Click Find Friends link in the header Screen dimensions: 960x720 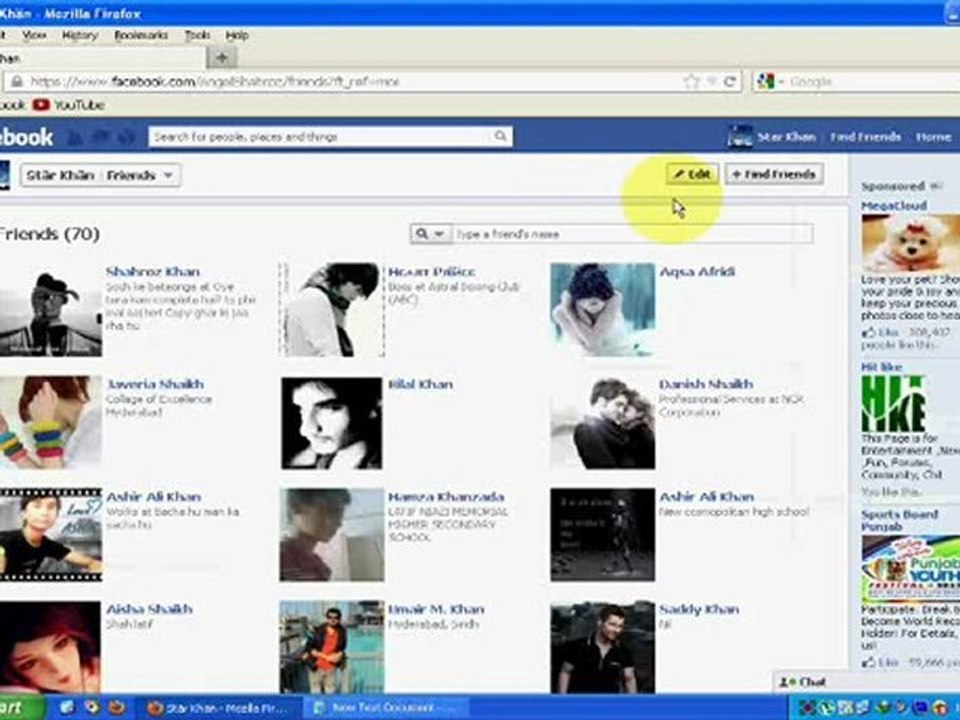click(x=865, y=137)
